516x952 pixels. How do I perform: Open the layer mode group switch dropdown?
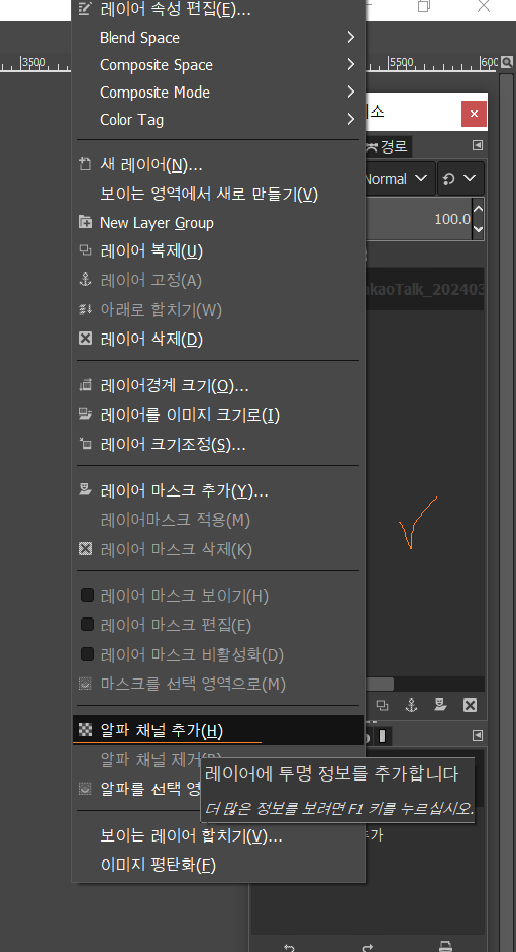(x=461, y=178)
